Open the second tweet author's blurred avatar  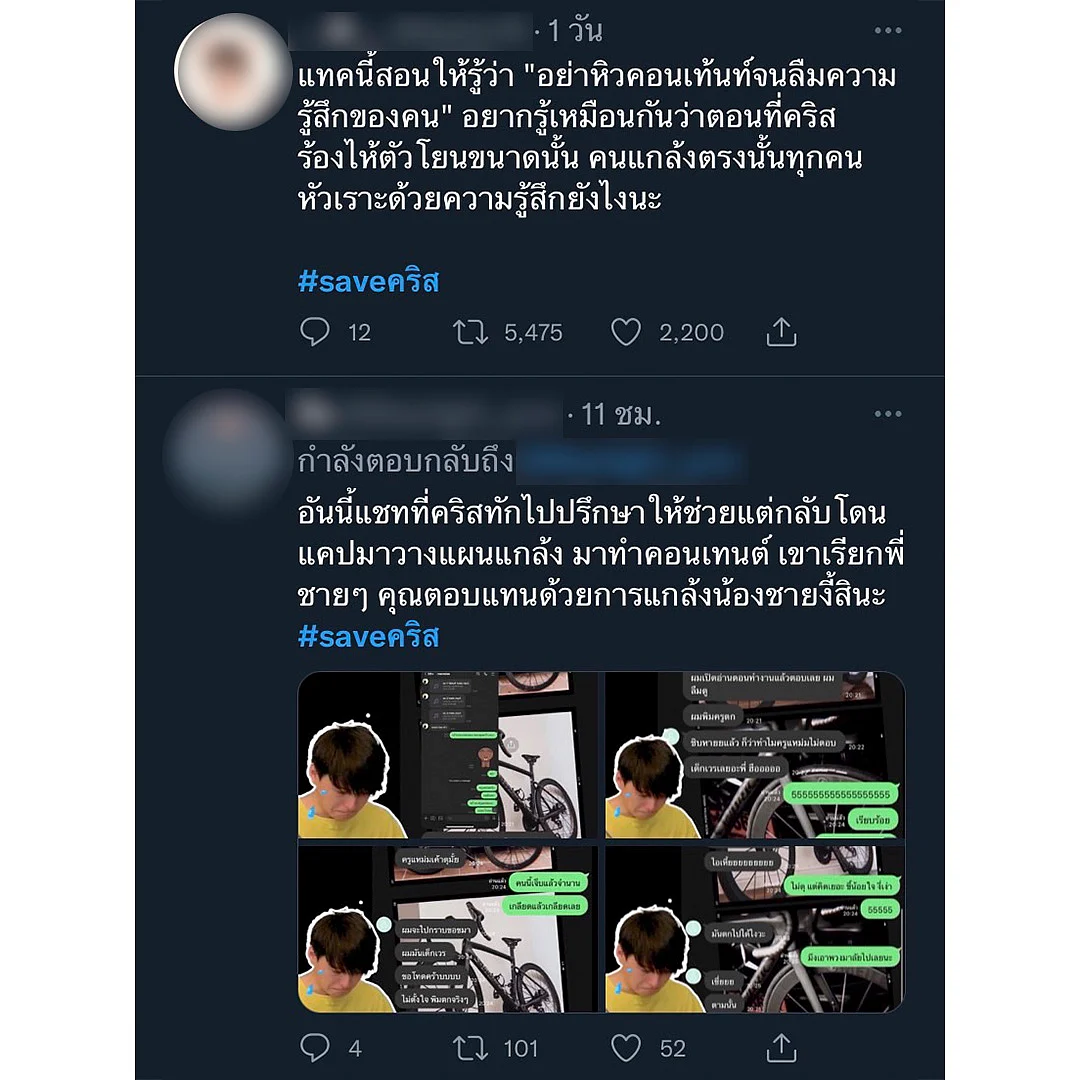coord(227,455)
